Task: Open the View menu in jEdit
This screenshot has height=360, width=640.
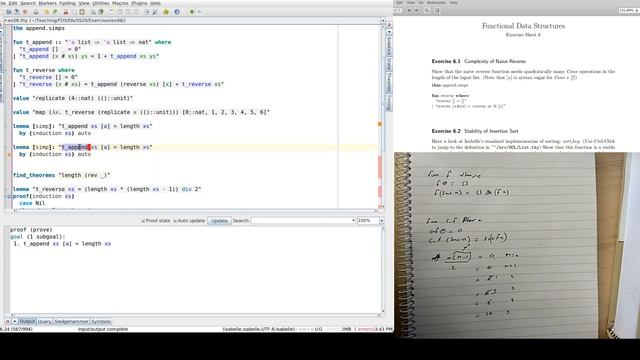Action: point(84,3)
